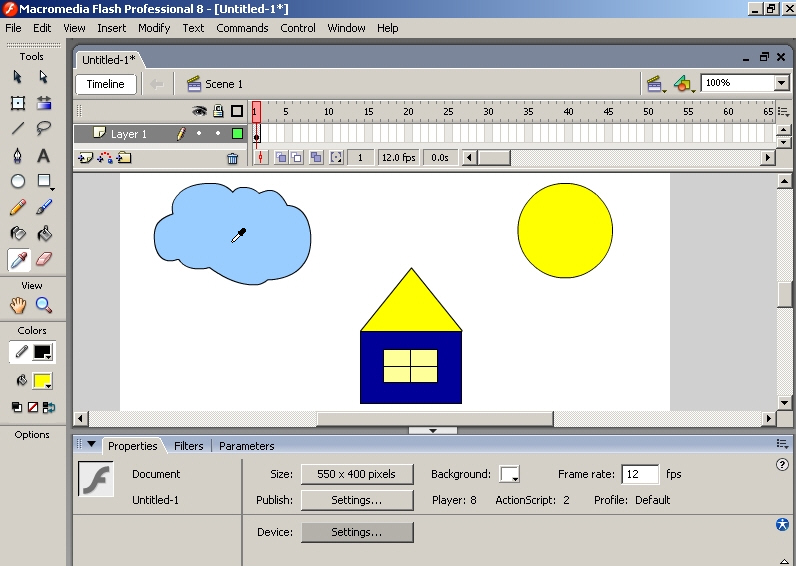
Task: Open the Control menu
Action: pos(297,28)
